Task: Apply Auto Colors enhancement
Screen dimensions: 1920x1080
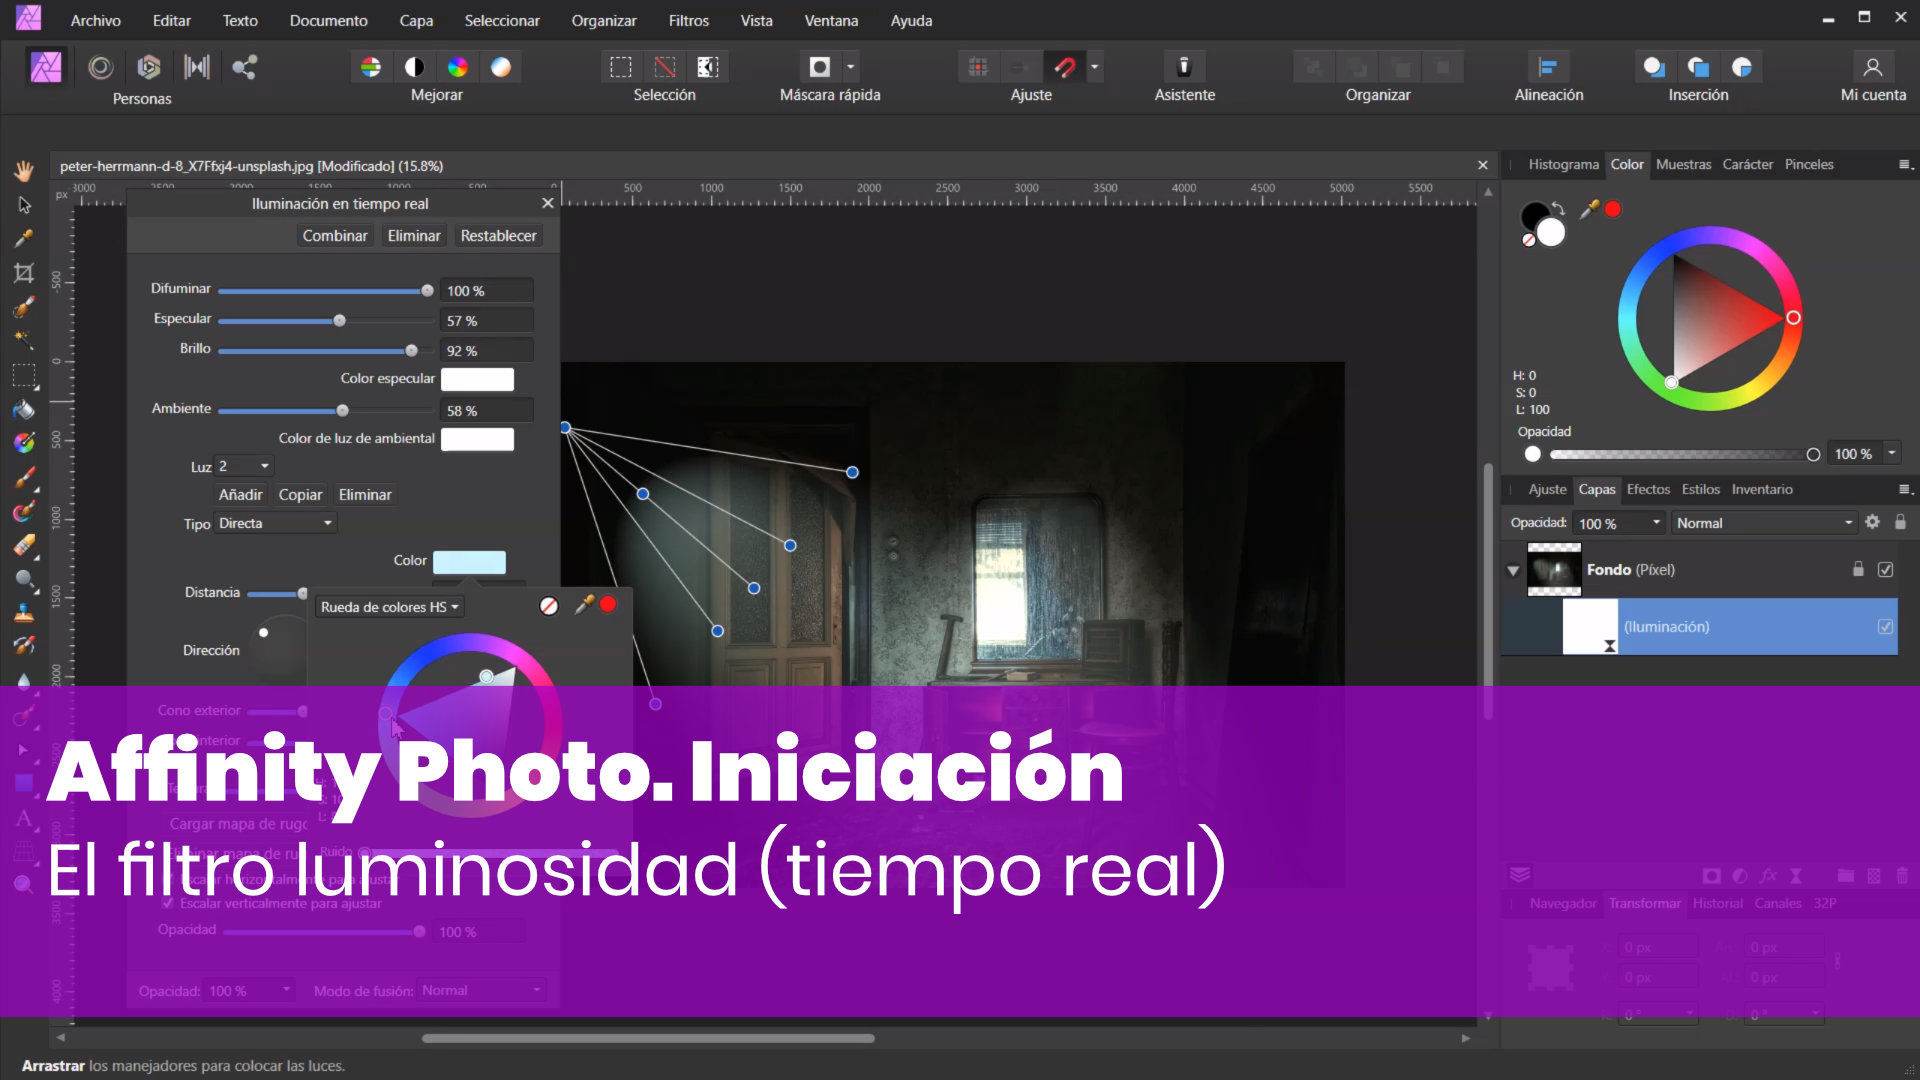Action: [457, 67]
